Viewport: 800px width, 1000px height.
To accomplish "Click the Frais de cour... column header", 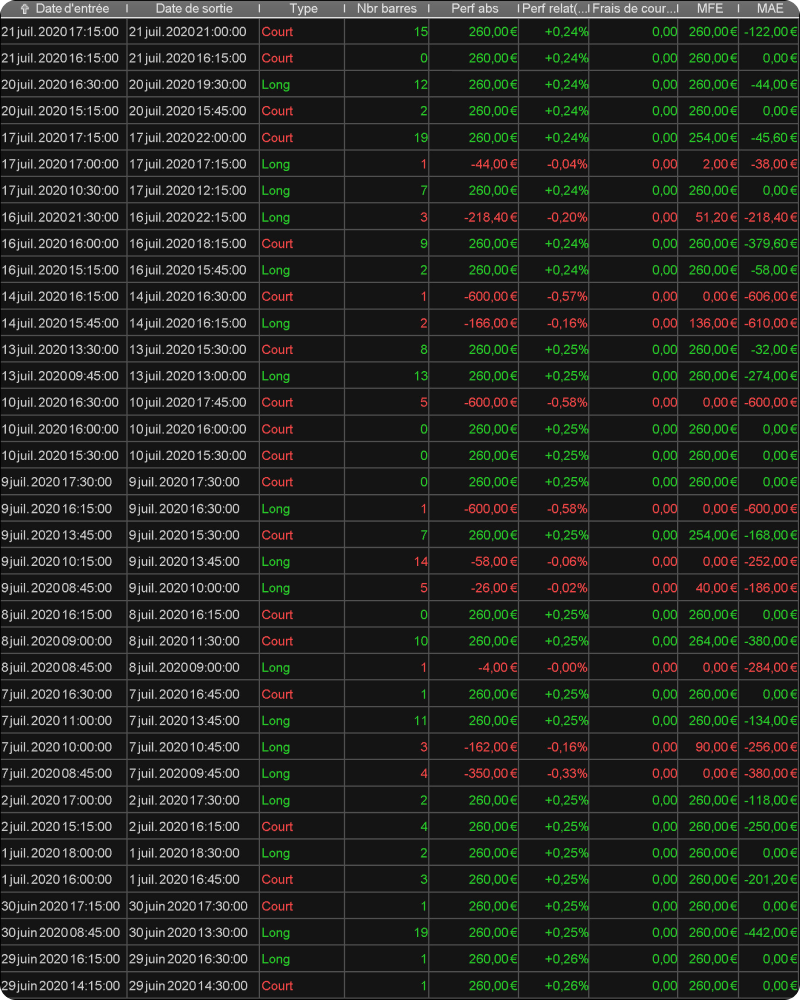I will point(634,8).
